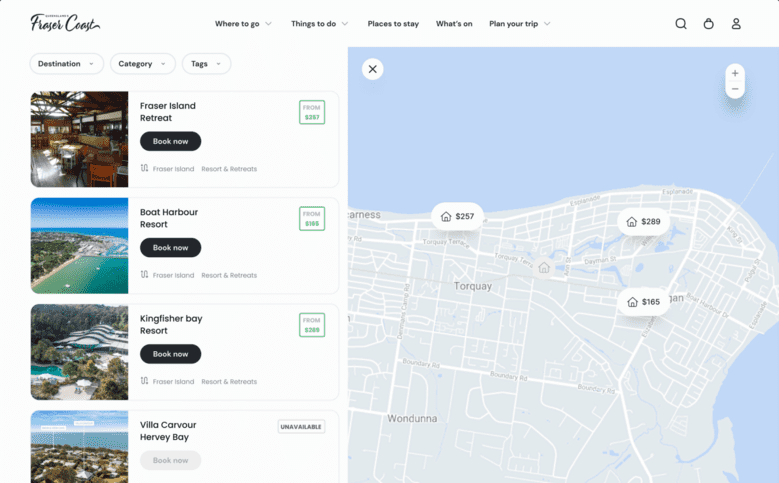The height and width of the screenshot is (483, 779).
Task: Expand the Where to go menu
Action: pos(243,23)
